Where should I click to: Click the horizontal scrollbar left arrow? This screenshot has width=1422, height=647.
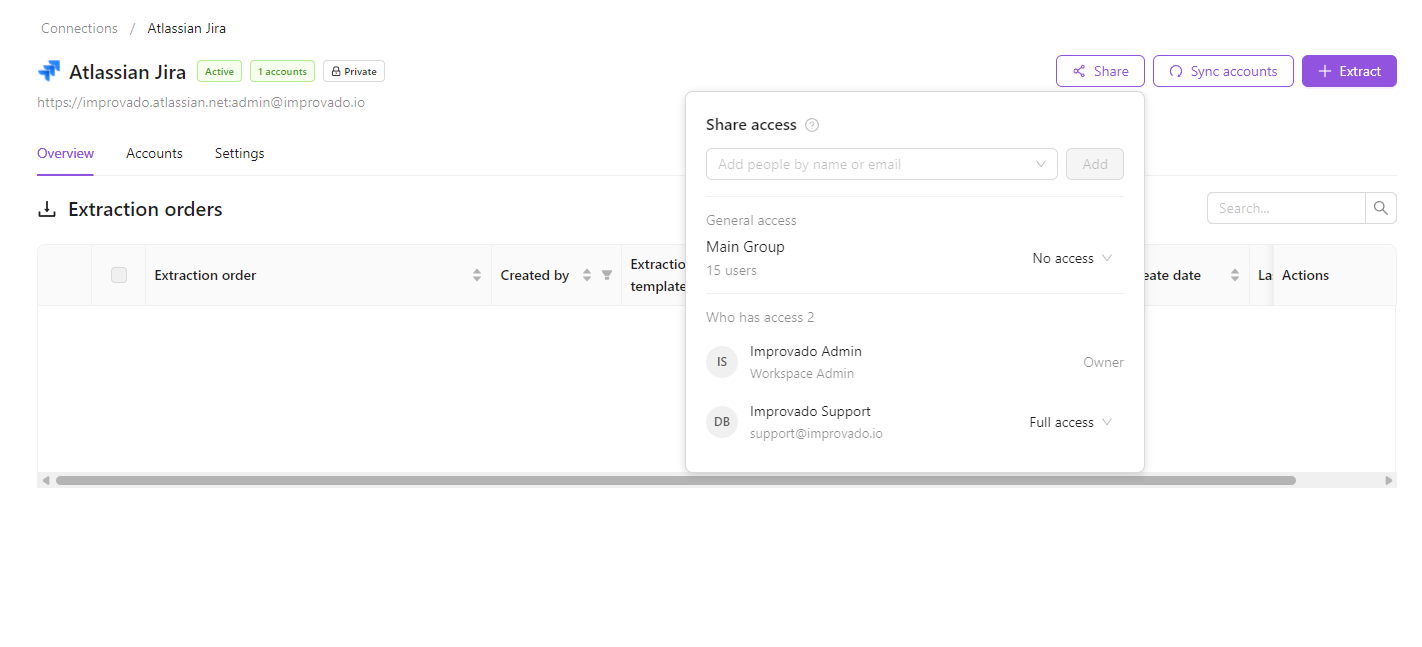click(x=45, y=480)
